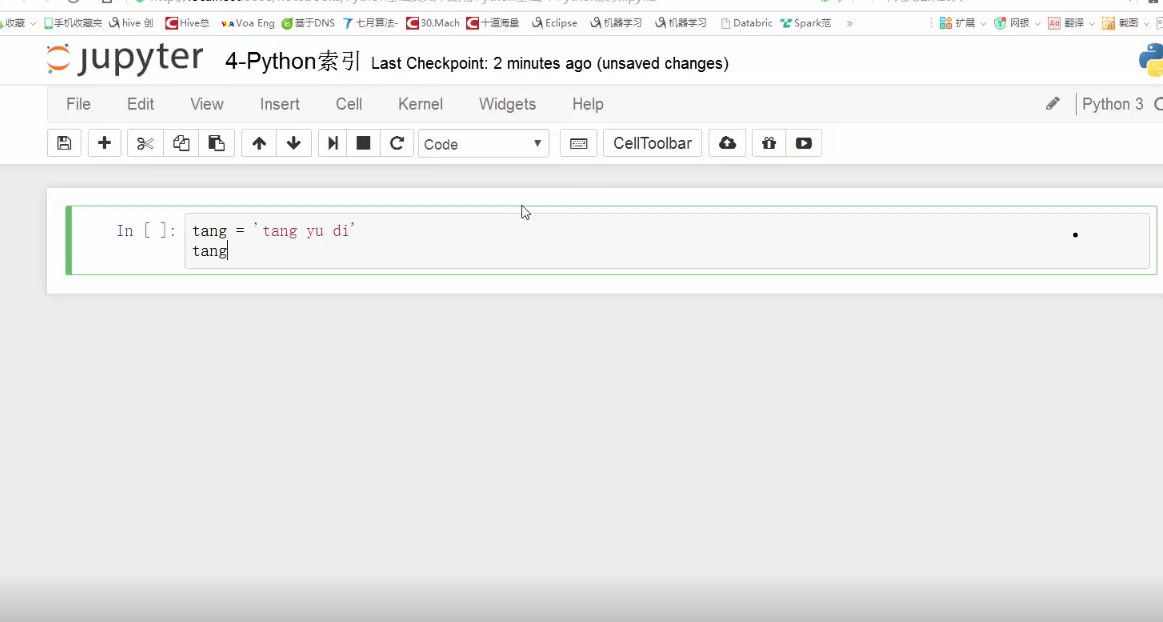1163x622 pixels.
Task: Move selected cell down
Action: 294,143
